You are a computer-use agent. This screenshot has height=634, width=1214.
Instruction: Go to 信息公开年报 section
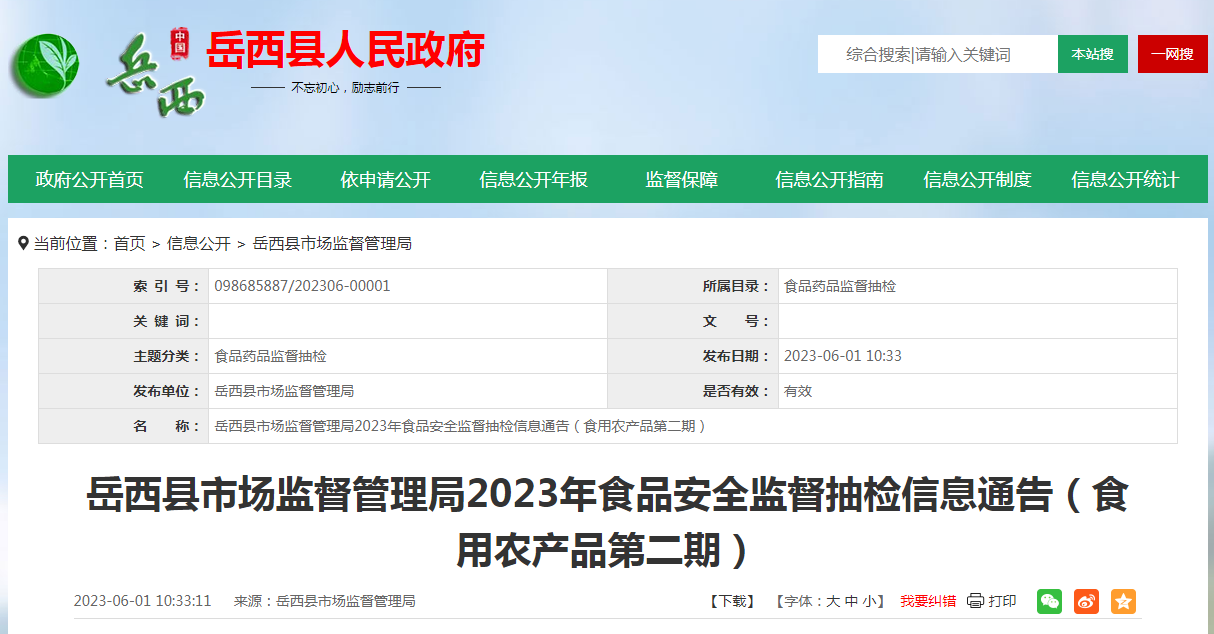point(534,180)
